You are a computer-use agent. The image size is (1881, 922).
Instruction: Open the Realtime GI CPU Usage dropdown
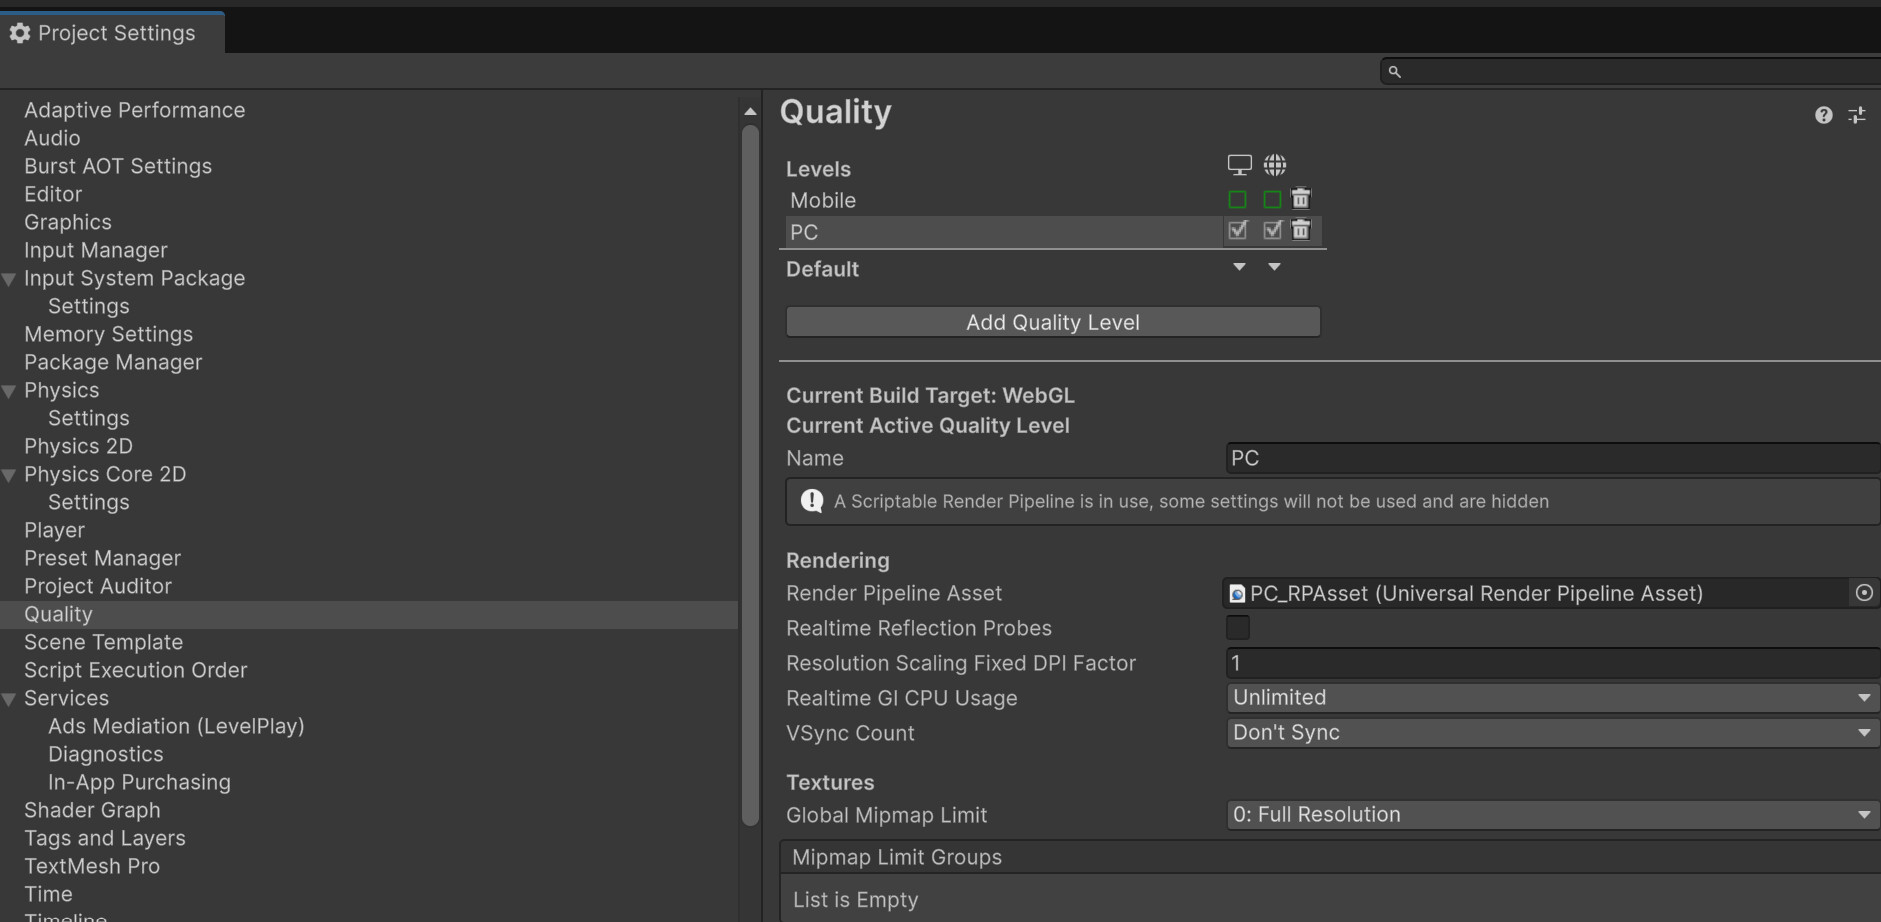(x=1553, y=697)
